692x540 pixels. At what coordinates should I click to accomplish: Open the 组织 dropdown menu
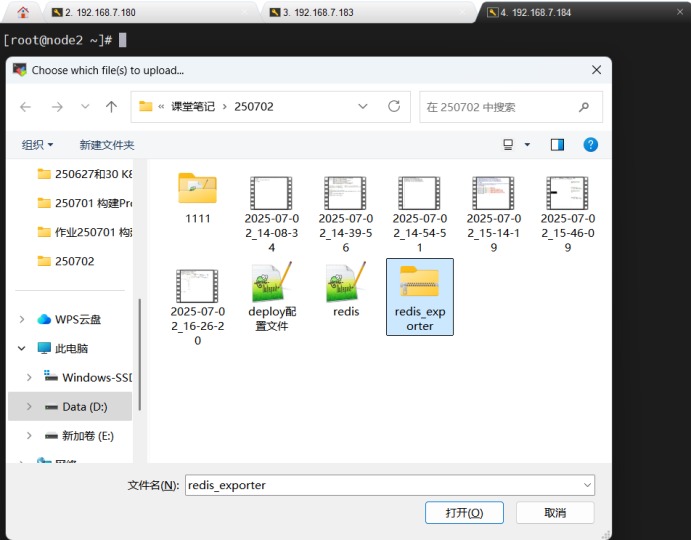tap(38, 145)
